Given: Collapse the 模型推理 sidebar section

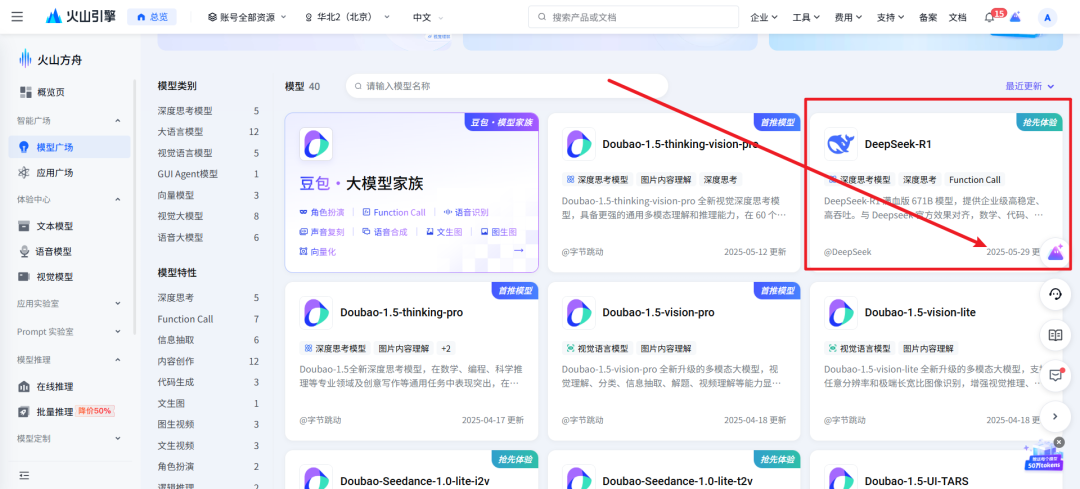Looking at the screenshot, I should [x=117, y=360].
